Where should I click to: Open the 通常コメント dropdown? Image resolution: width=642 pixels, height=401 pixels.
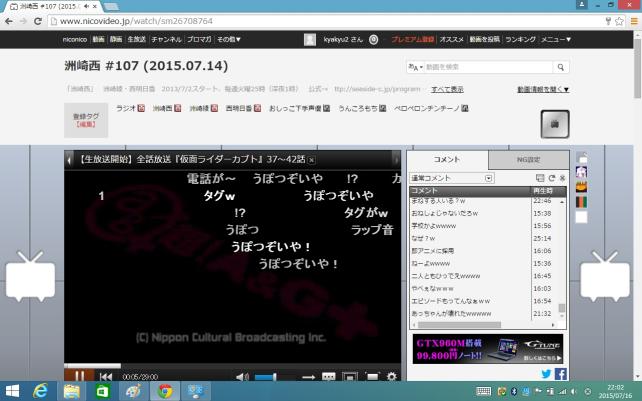coord(452,178)
